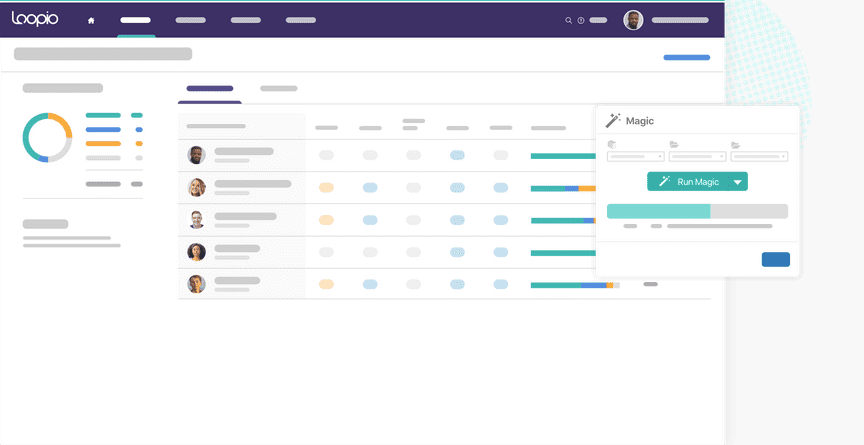Click the Magic panel progress bar

[698, 211]
